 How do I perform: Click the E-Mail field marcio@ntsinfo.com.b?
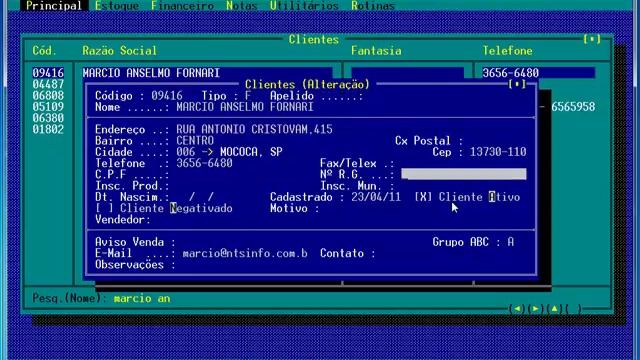pos(245,253)
